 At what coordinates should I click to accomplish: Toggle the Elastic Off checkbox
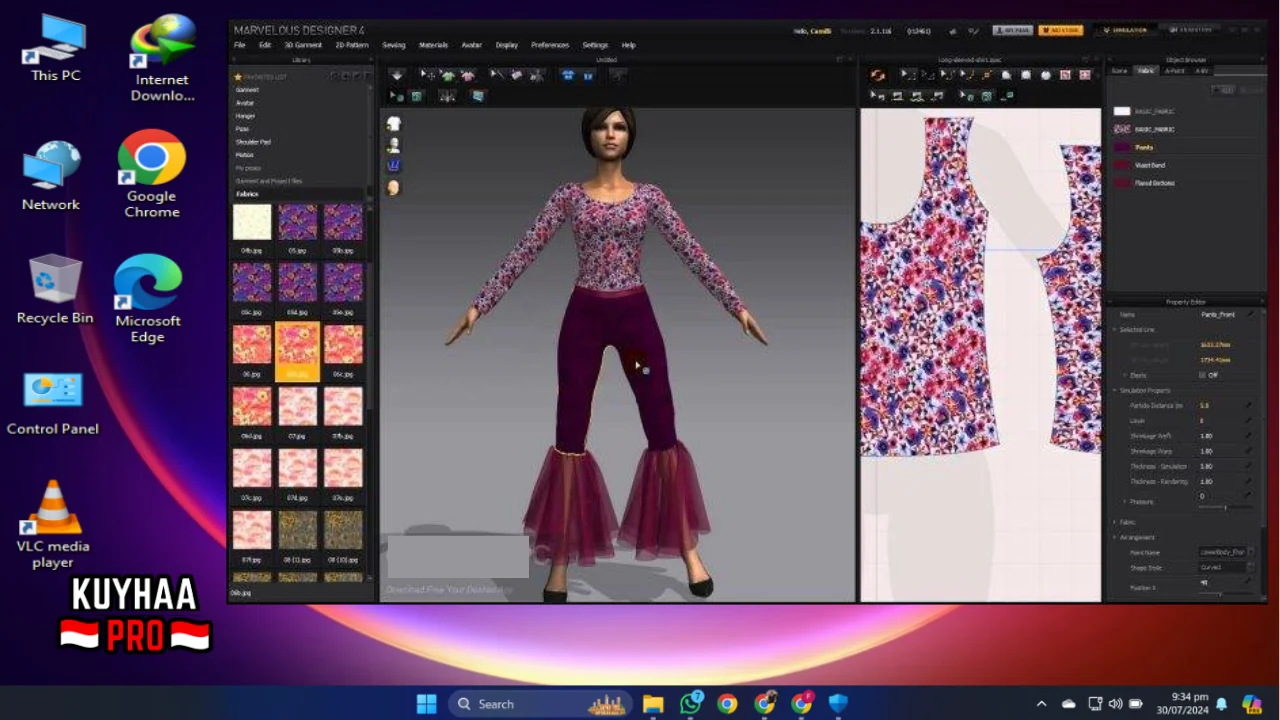tap(1202, 375)
